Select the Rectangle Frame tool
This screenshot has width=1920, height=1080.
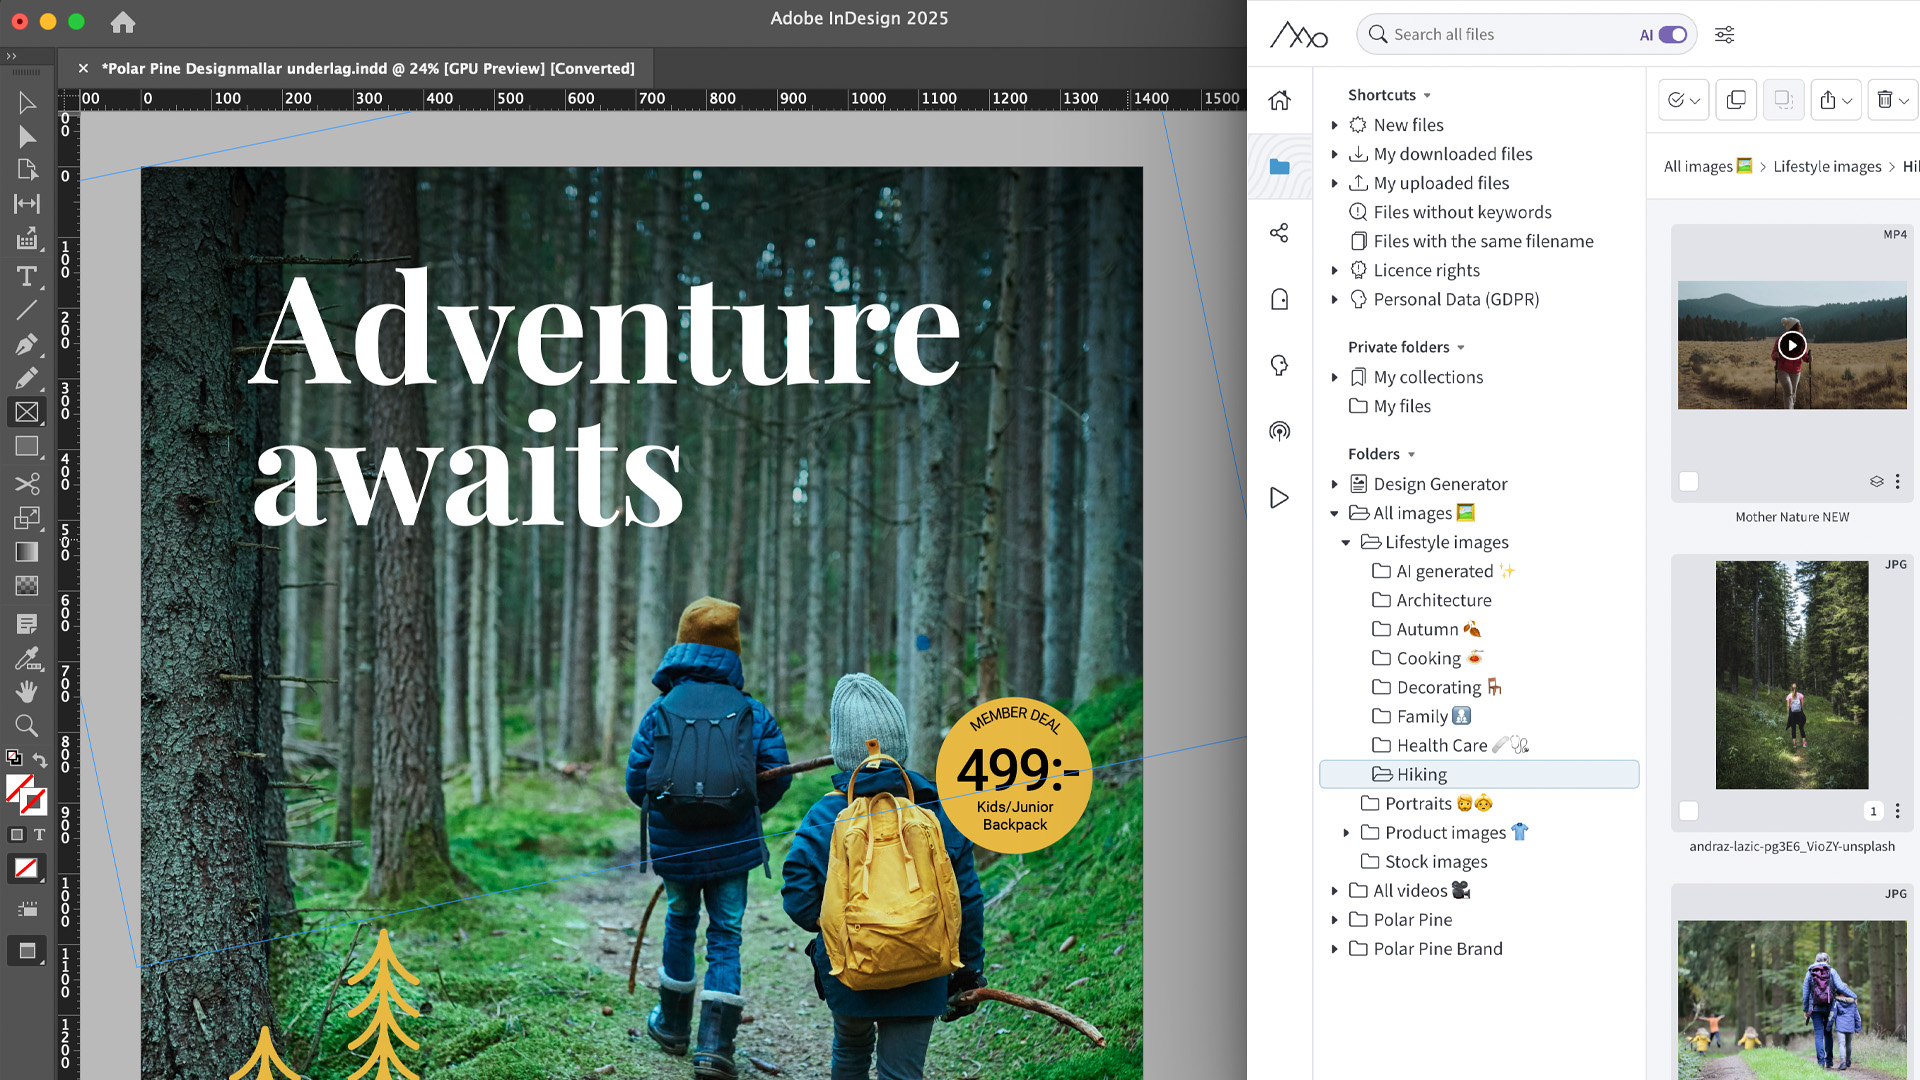tap(27, 411)
